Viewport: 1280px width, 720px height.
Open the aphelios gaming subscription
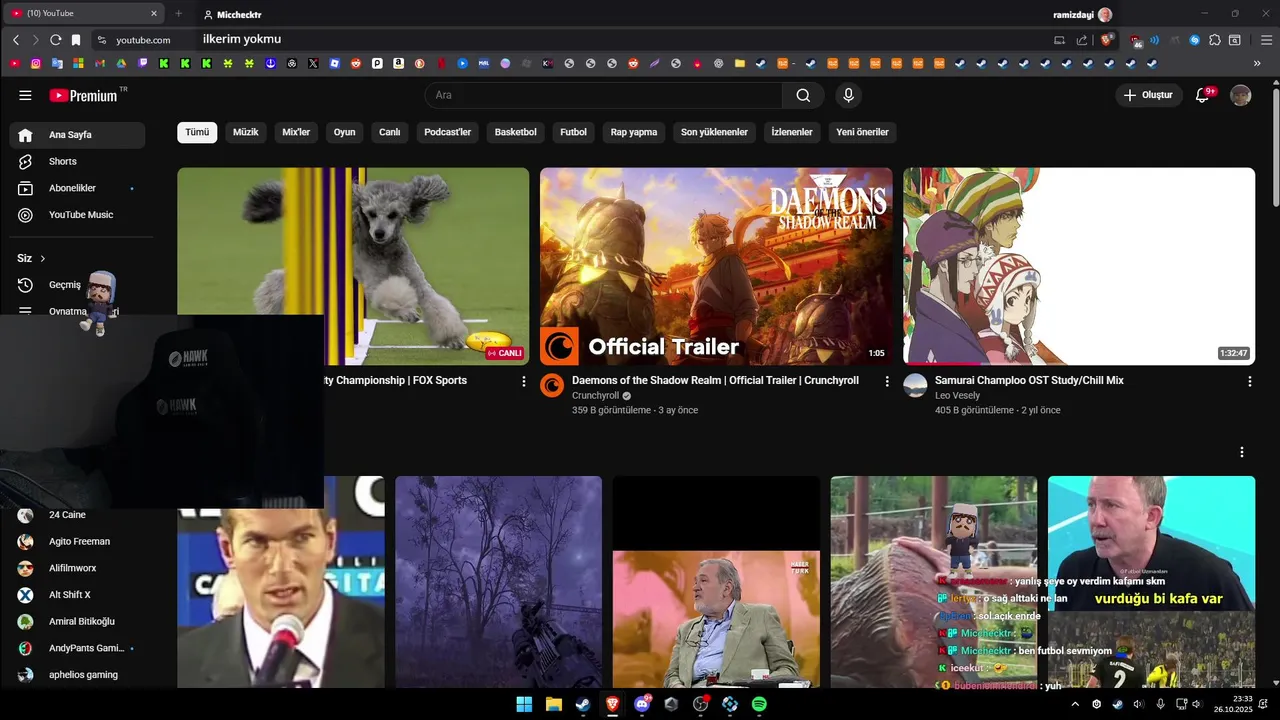(77, 675)
